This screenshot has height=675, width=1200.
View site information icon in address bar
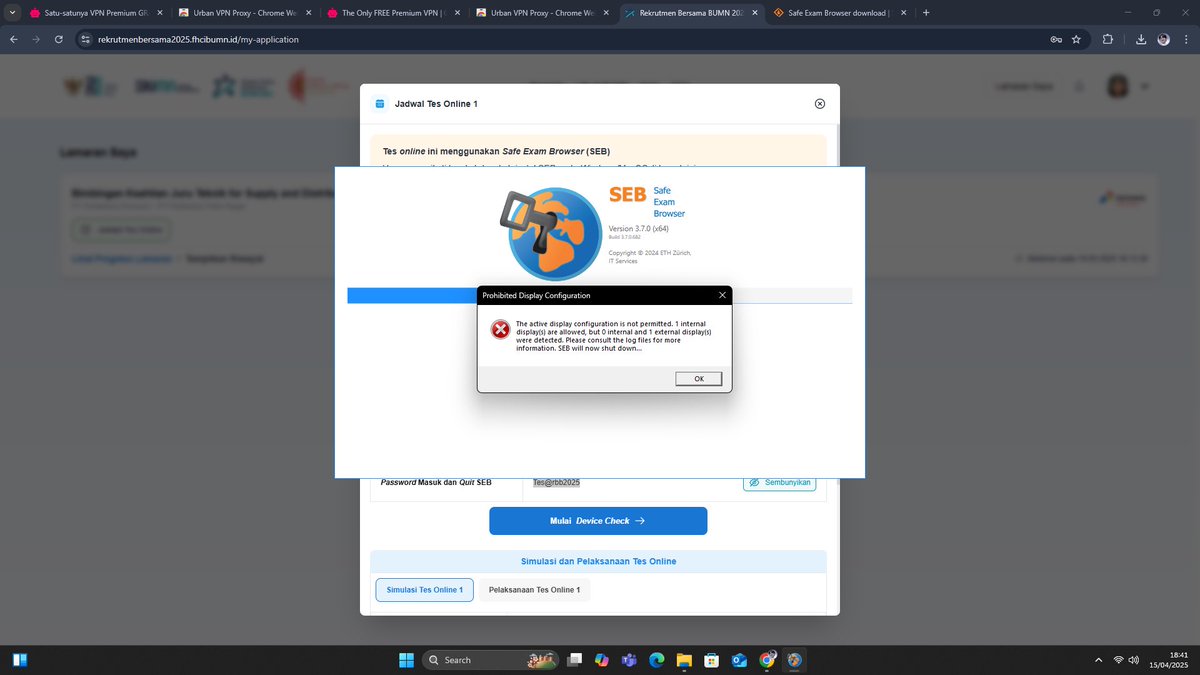(86, 39)
